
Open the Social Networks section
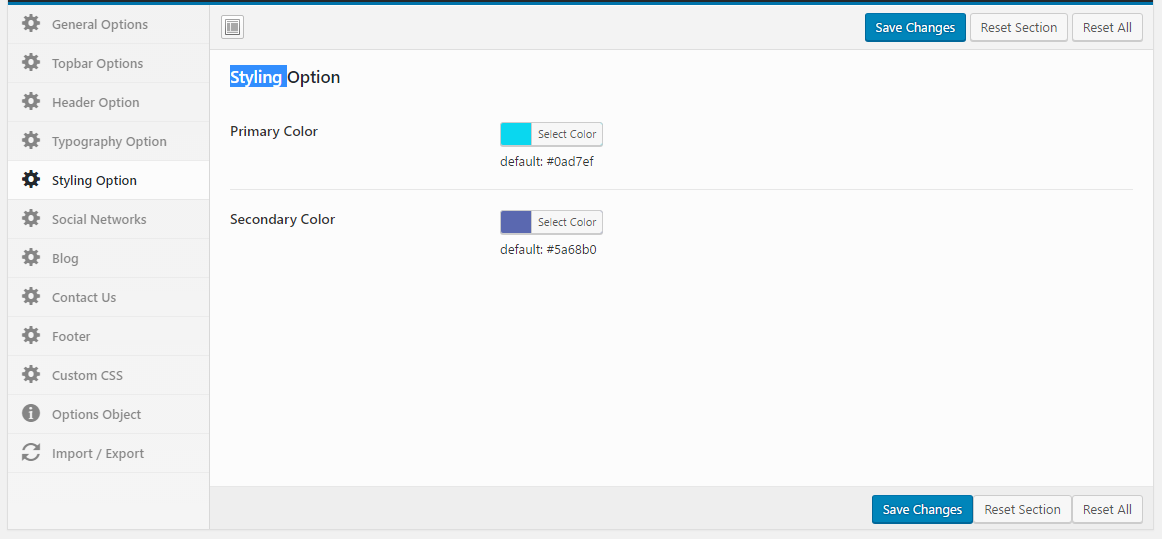(98, 219)
